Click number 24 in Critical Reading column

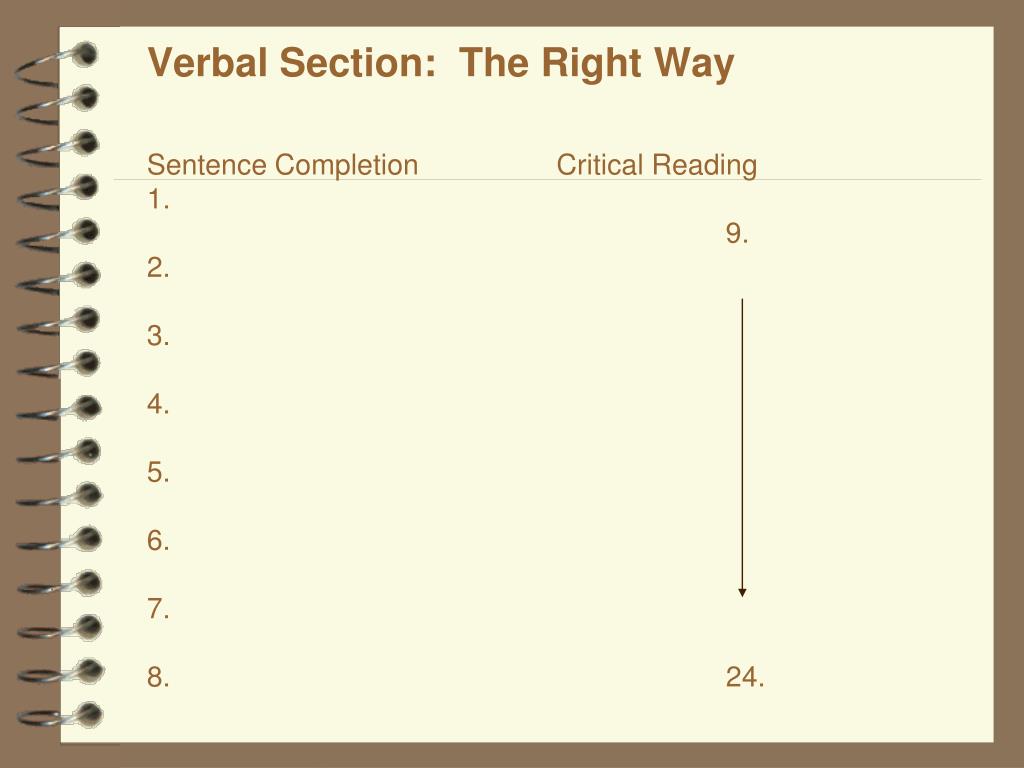(x=744, y=677)
